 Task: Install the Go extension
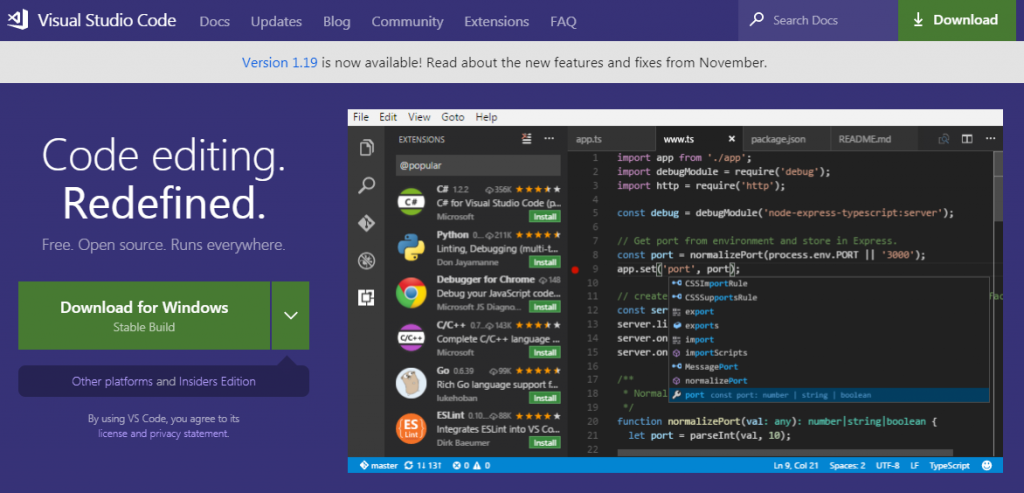click(544, 398)
